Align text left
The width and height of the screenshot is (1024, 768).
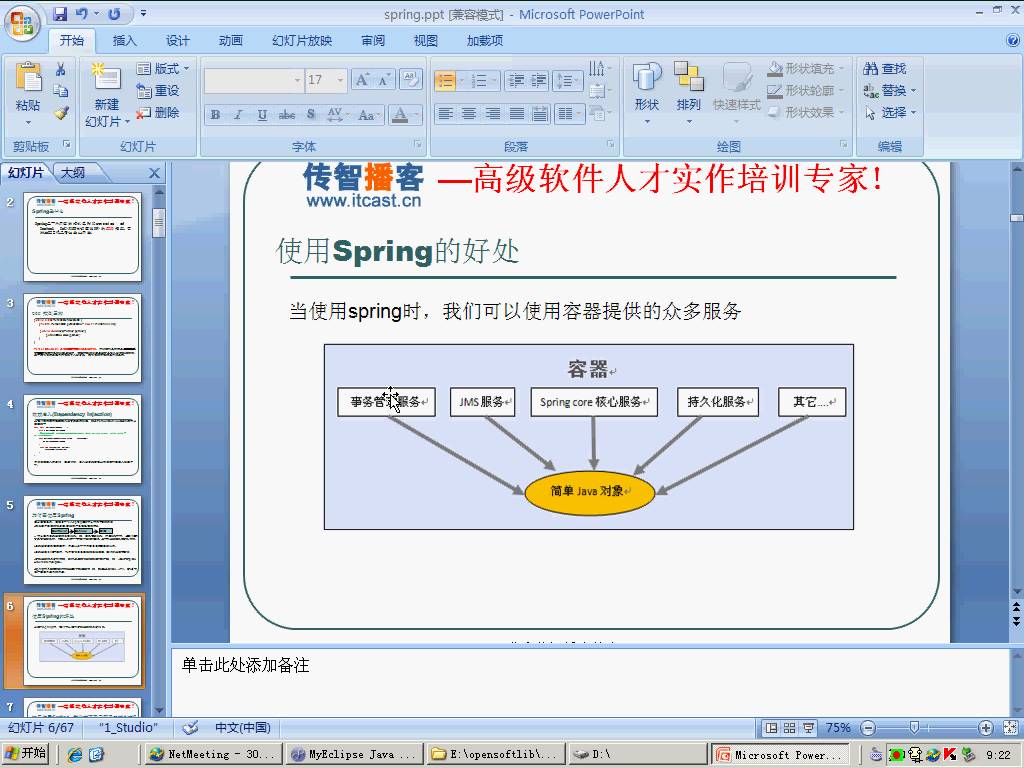445,114
